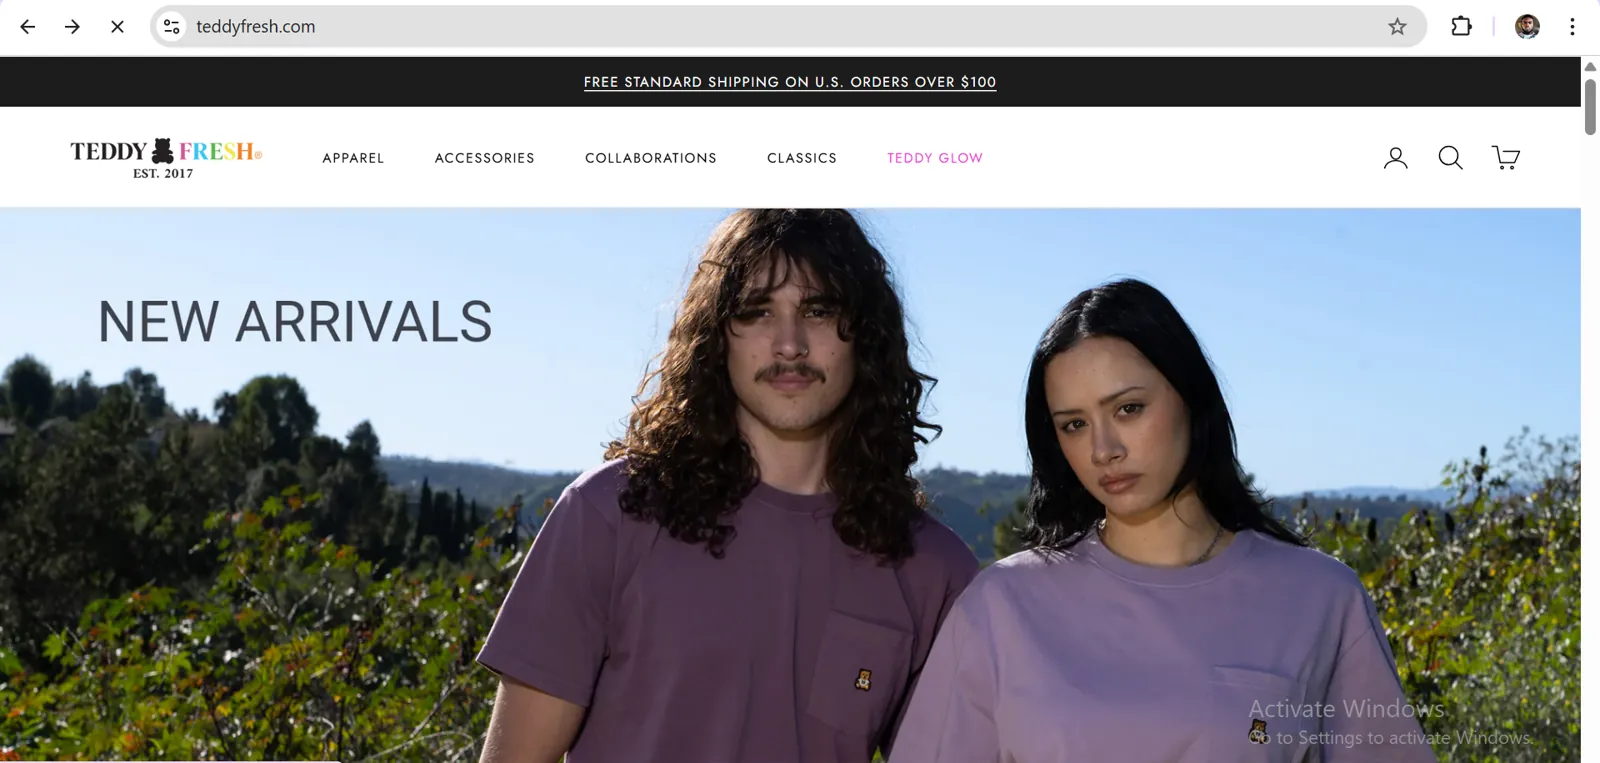Bookmark this page with the star icon
The width and height of the screenshot is (1600, 763).
tap(1397, 27)
